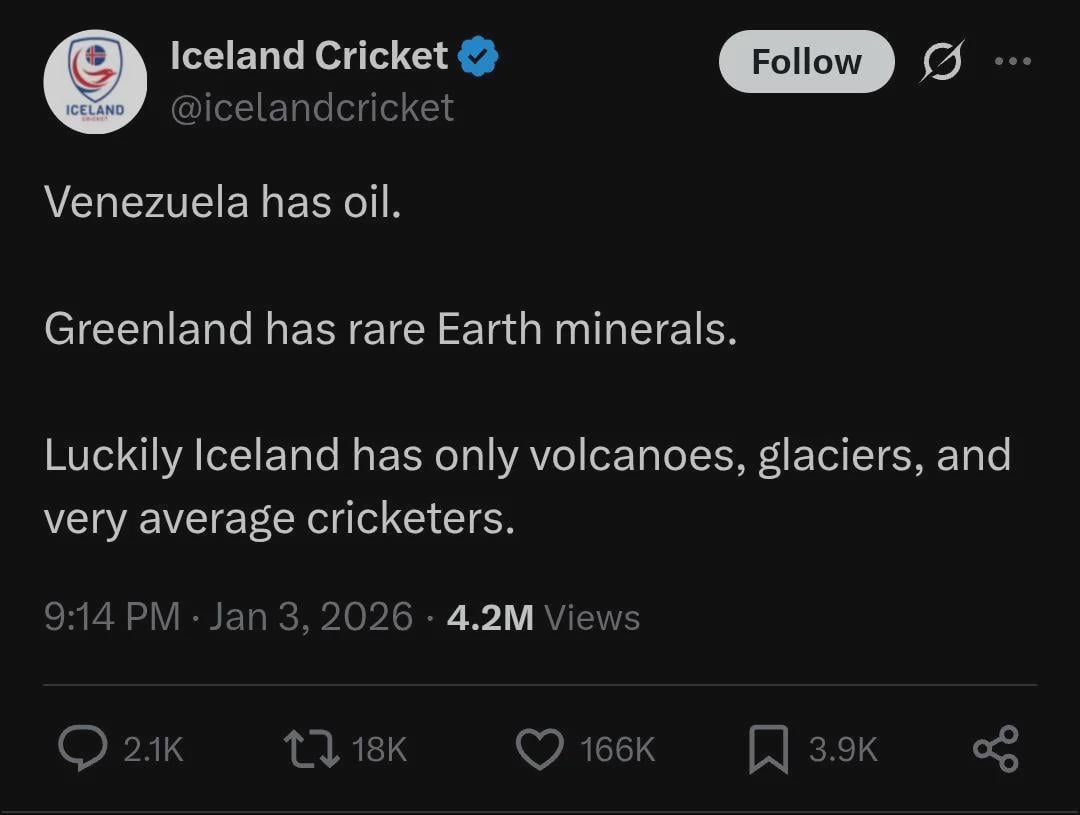Open the three-dot more options menu

pos(1012,61)
